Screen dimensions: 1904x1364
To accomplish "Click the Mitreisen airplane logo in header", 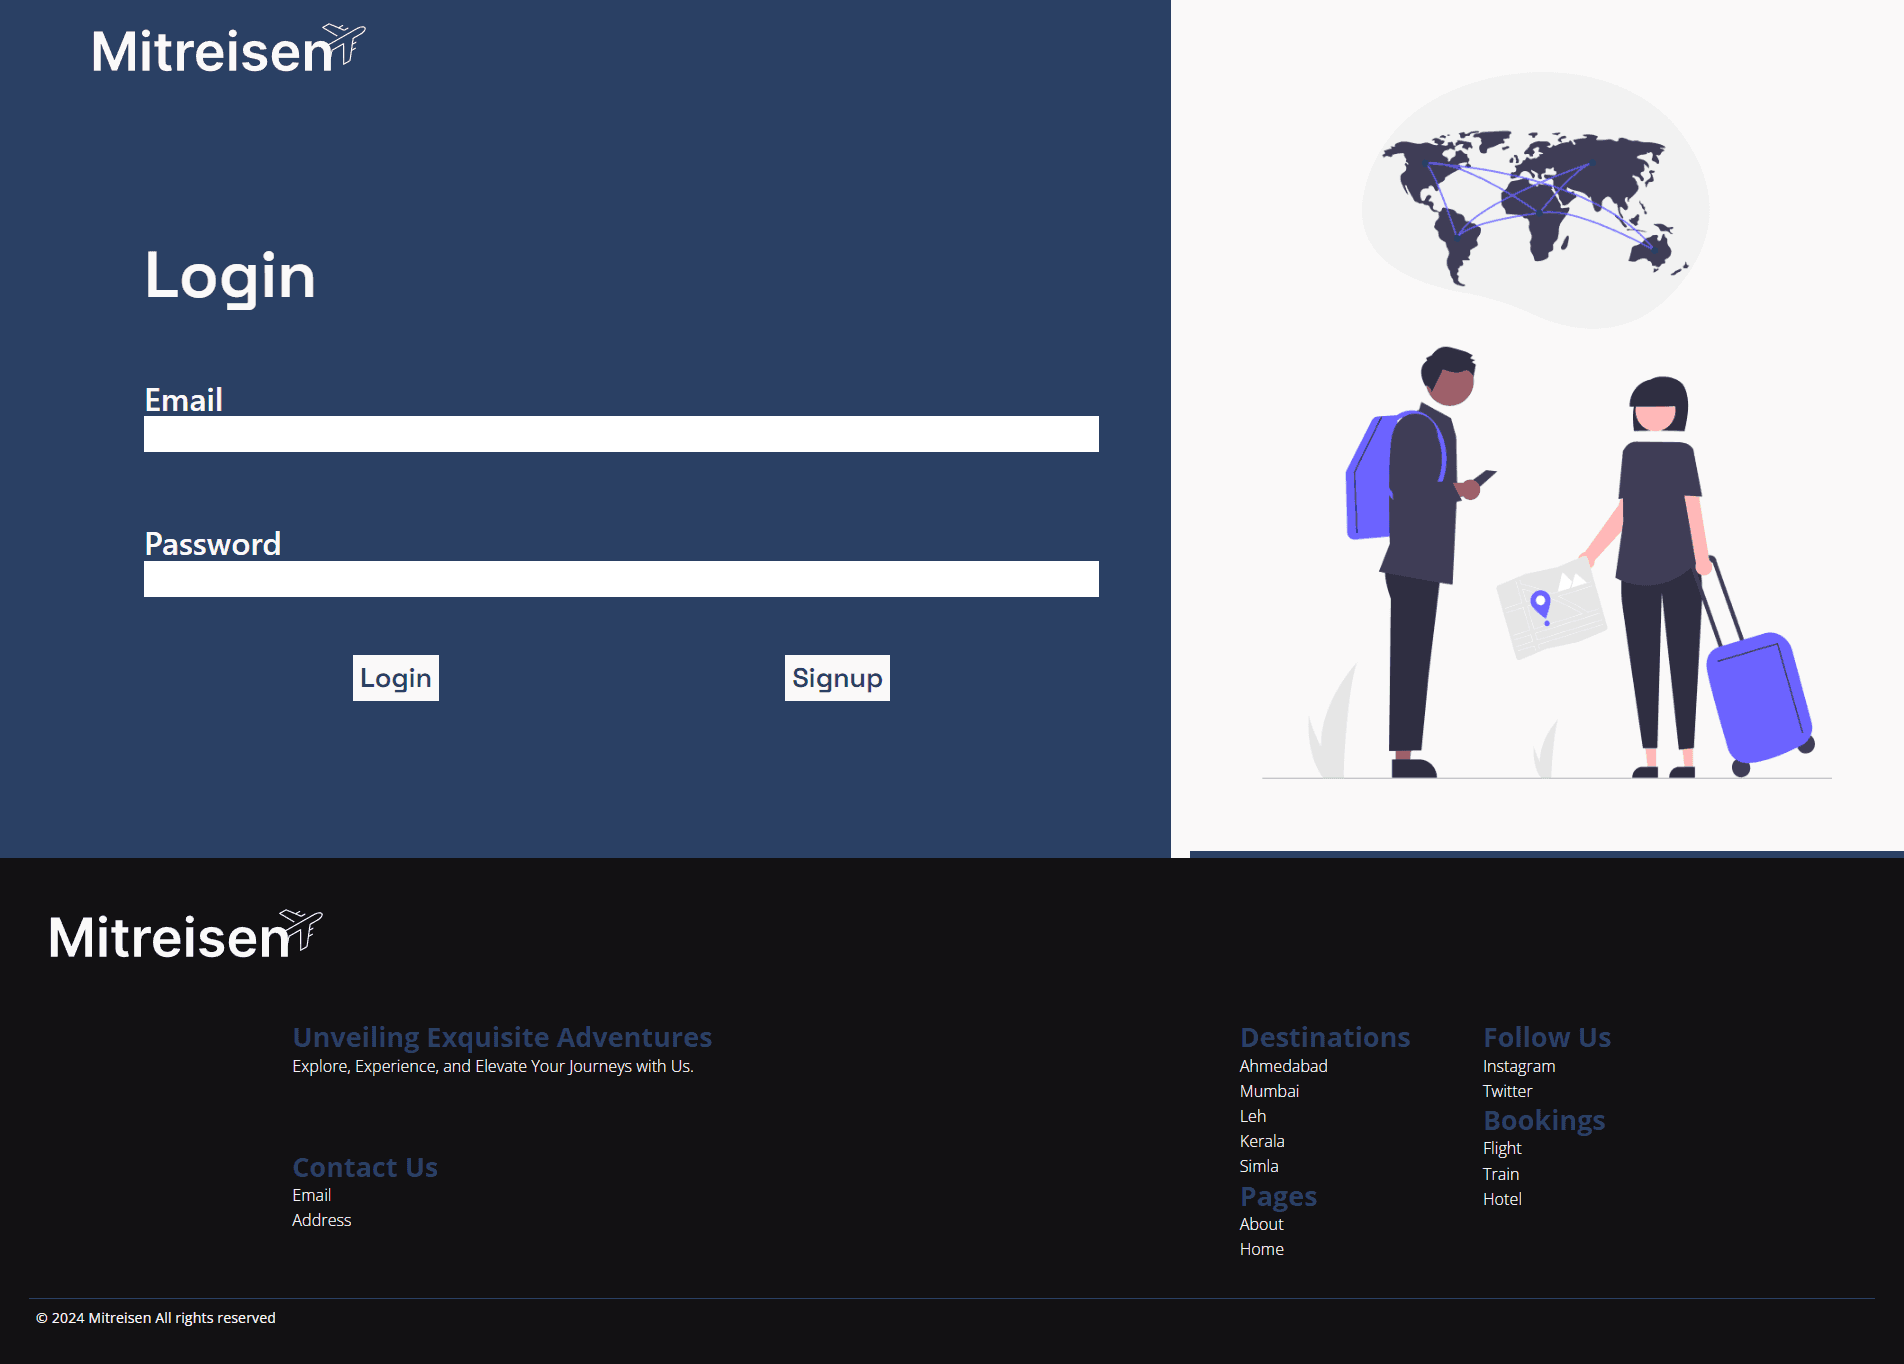I will [x=229, y=49].
